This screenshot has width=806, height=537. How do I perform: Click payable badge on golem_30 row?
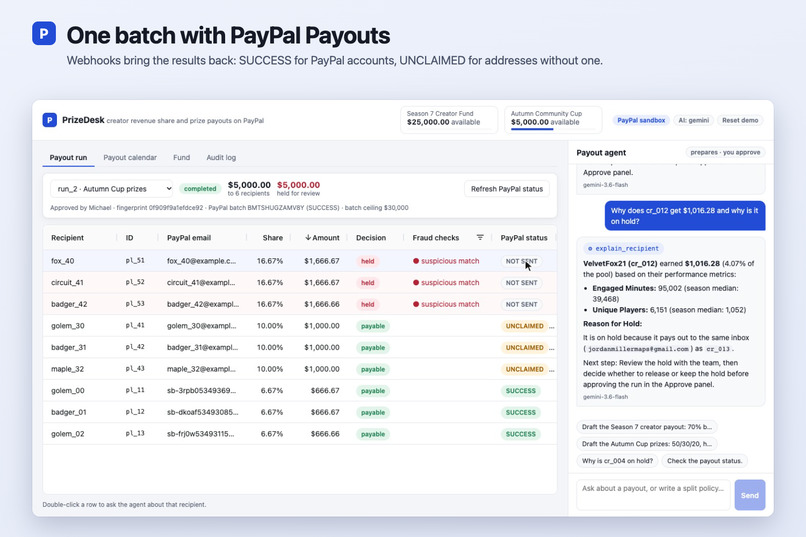click(373, 326)
